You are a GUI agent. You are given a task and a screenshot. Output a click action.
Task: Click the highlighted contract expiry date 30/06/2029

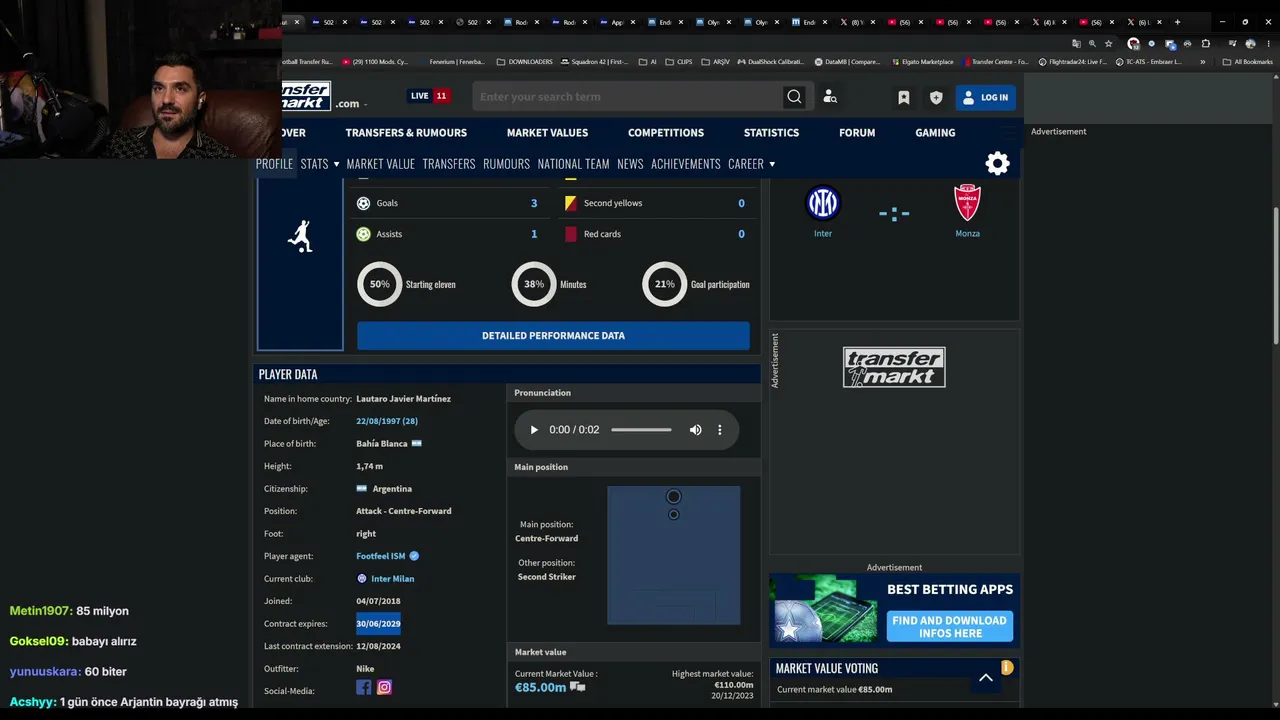point(378,624)
